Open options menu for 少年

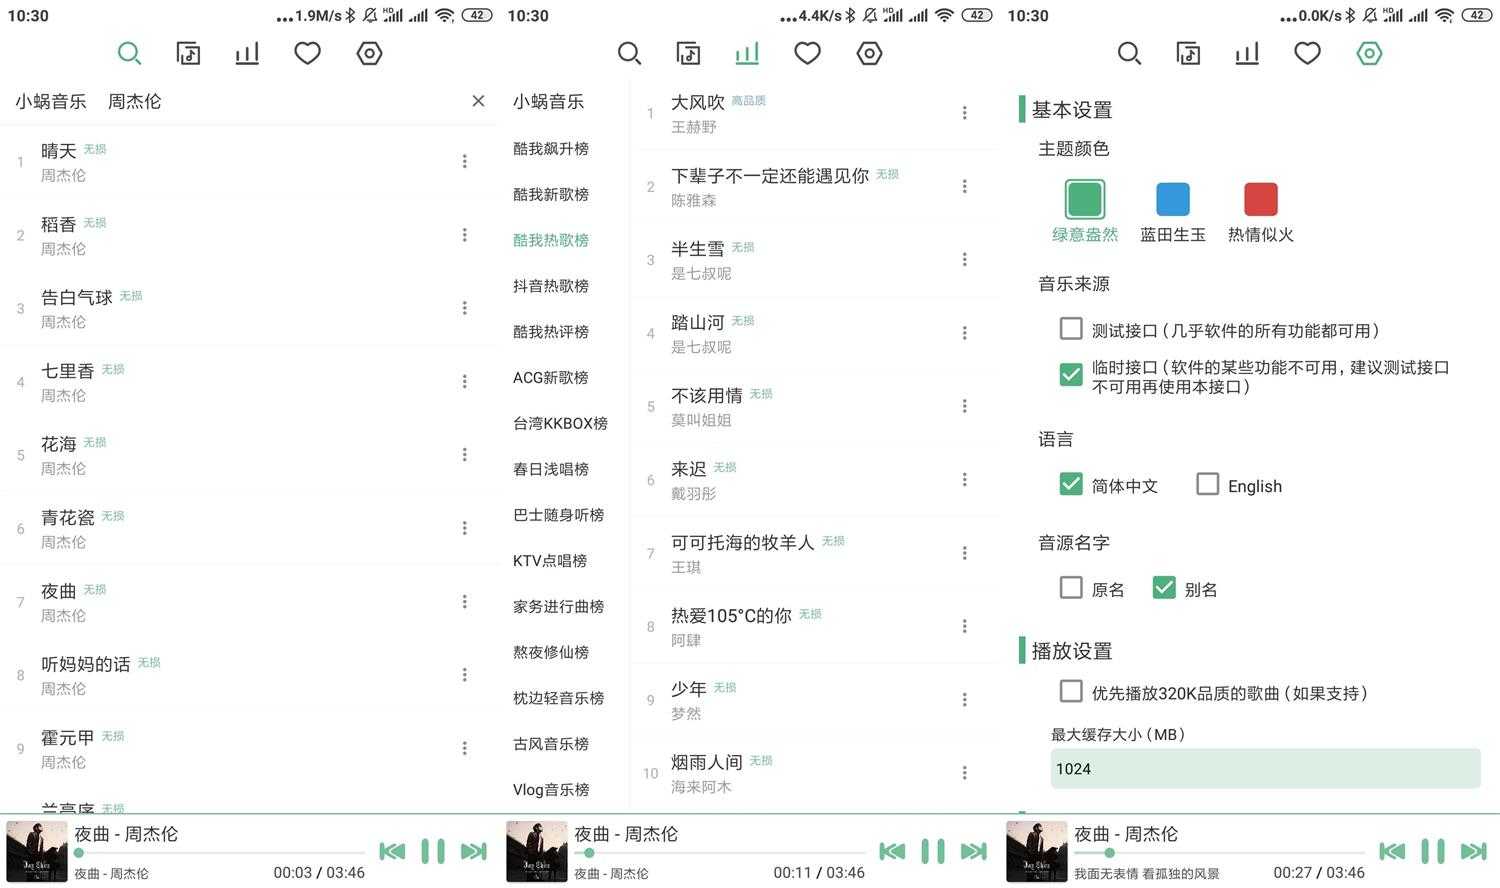click(x=964, y=699)
